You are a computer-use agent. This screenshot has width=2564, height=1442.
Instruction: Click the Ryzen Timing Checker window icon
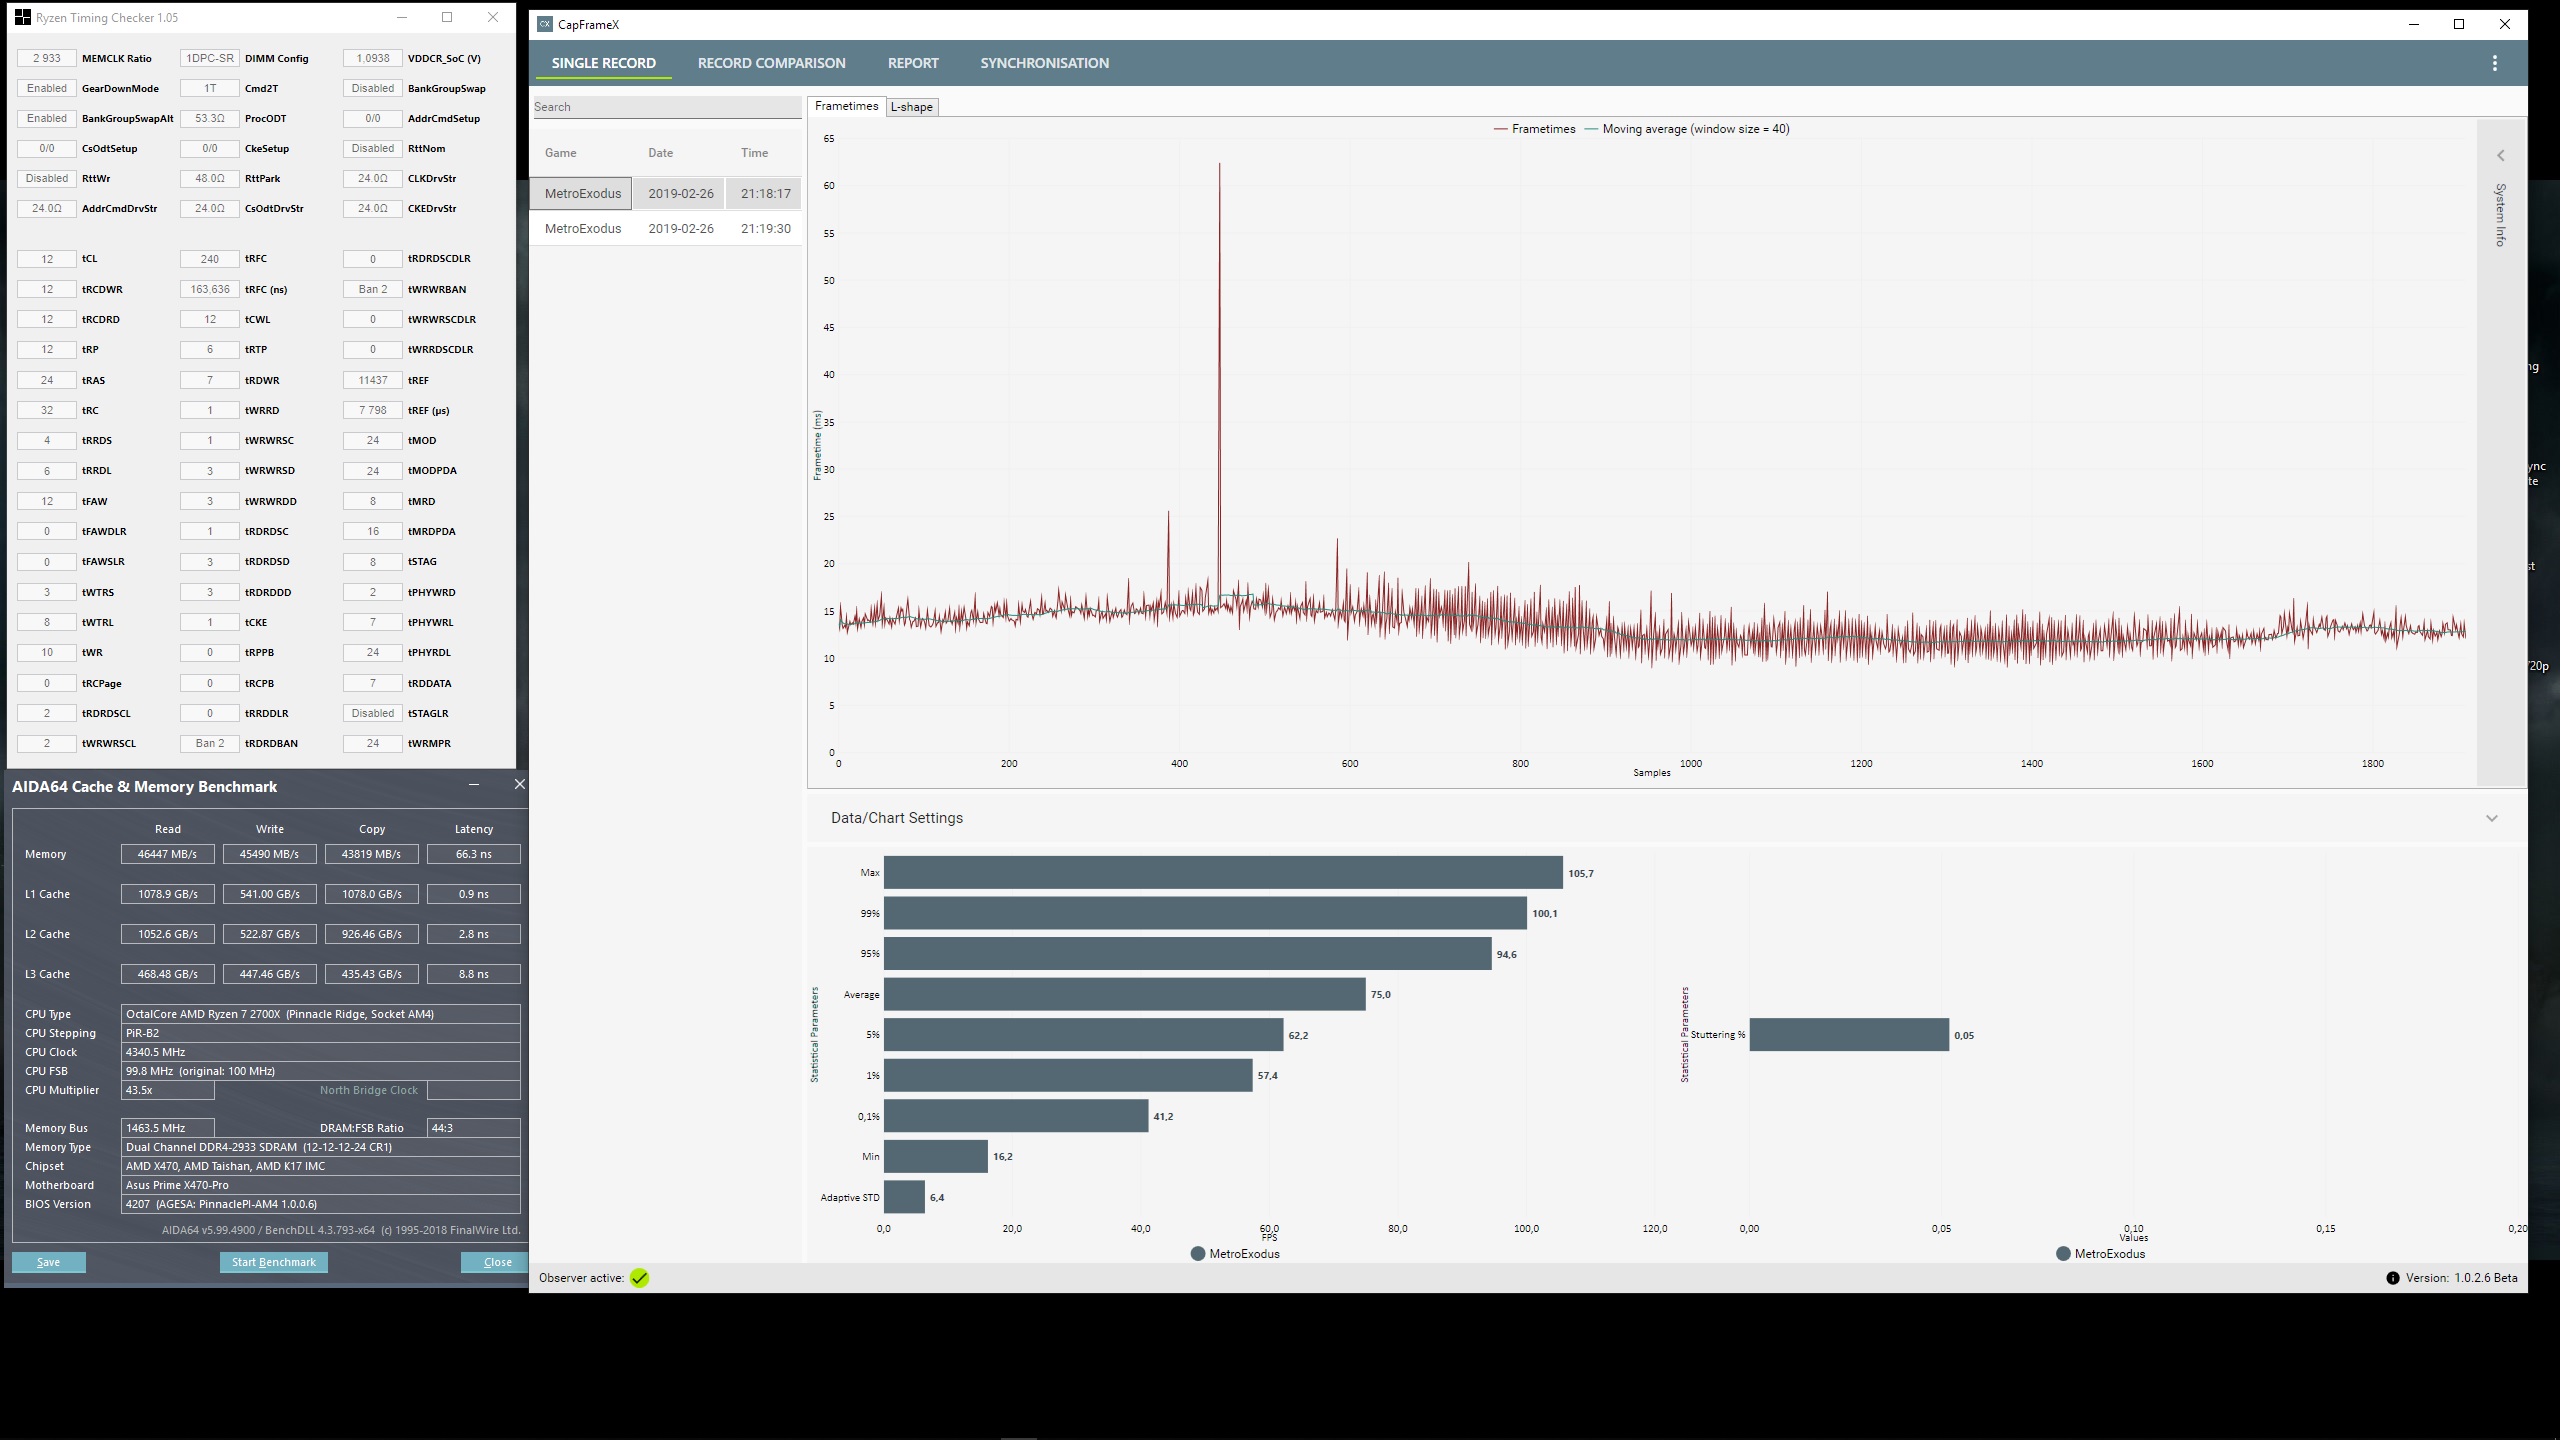coord(22,17)
